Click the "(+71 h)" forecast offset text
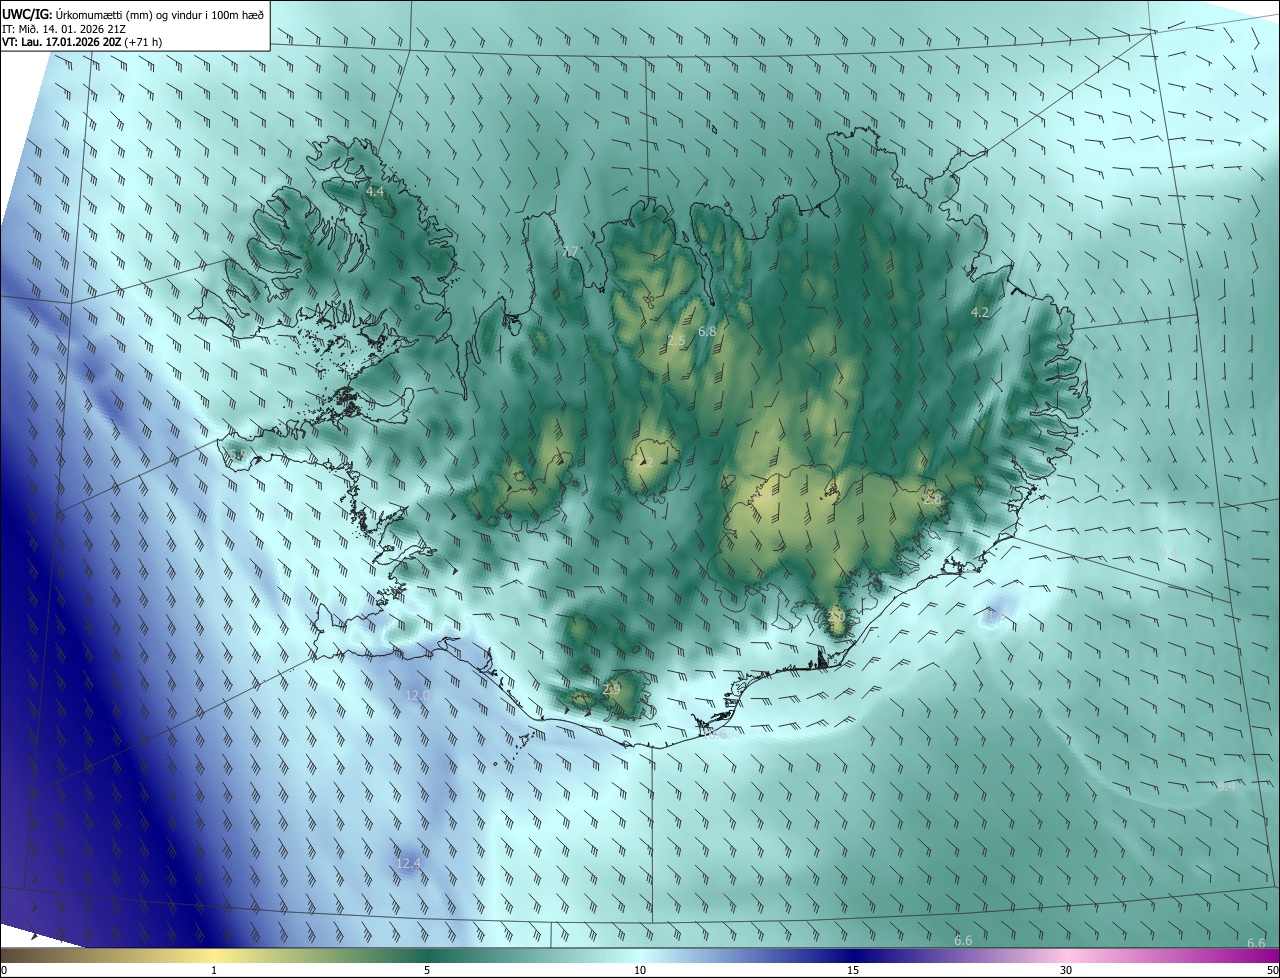Screen dimensions: 1280x978 coord(144,42)
